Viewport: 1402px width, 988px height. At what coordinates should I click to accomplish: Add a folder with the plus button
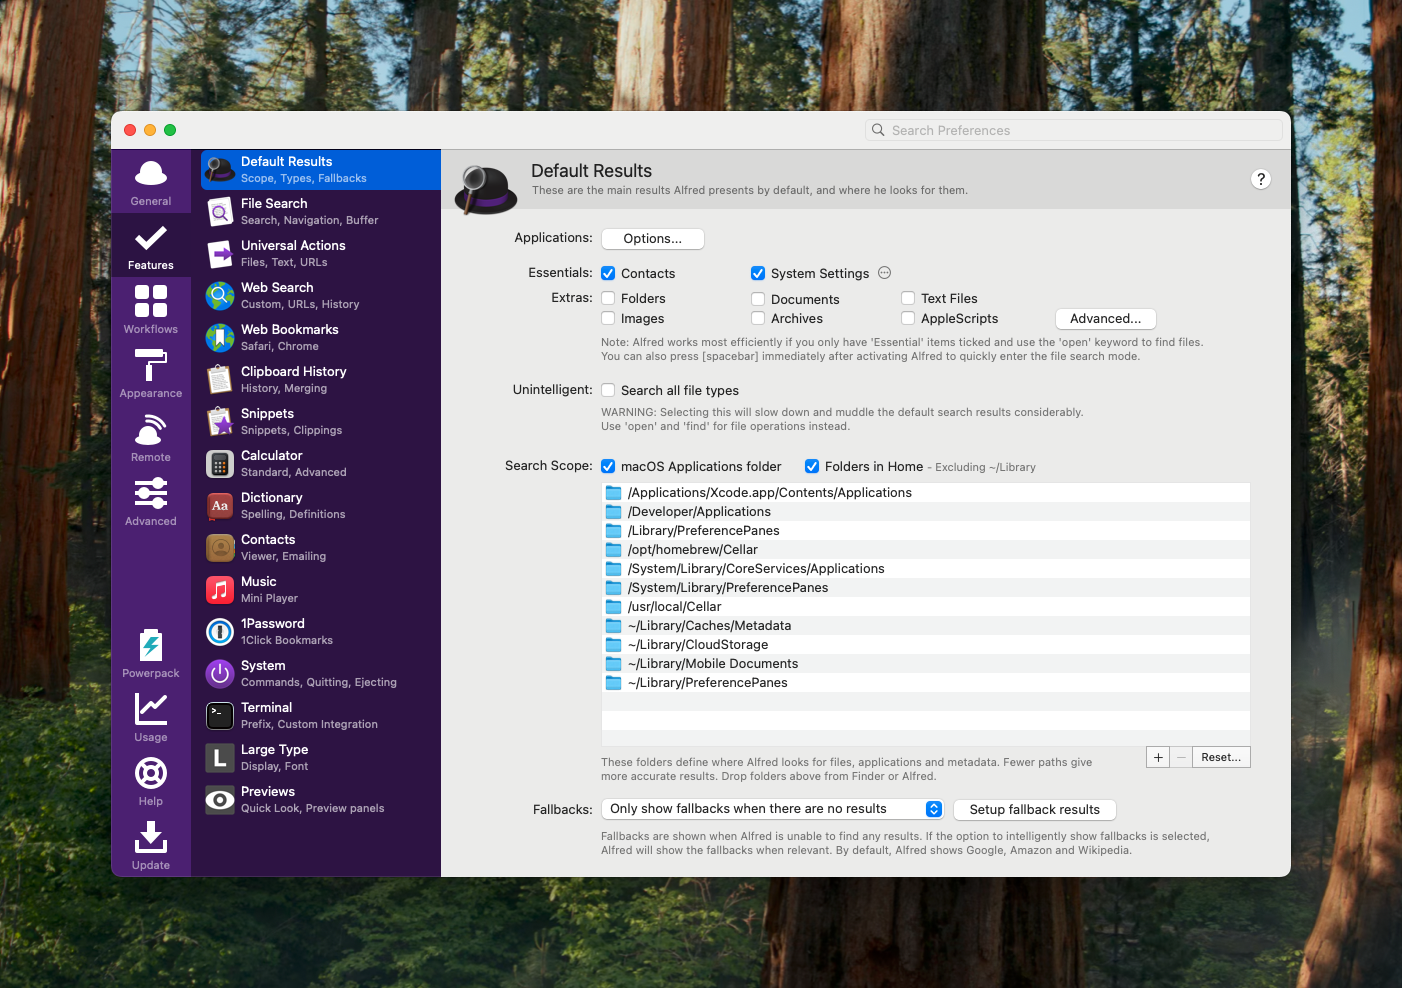[1158, 758]
